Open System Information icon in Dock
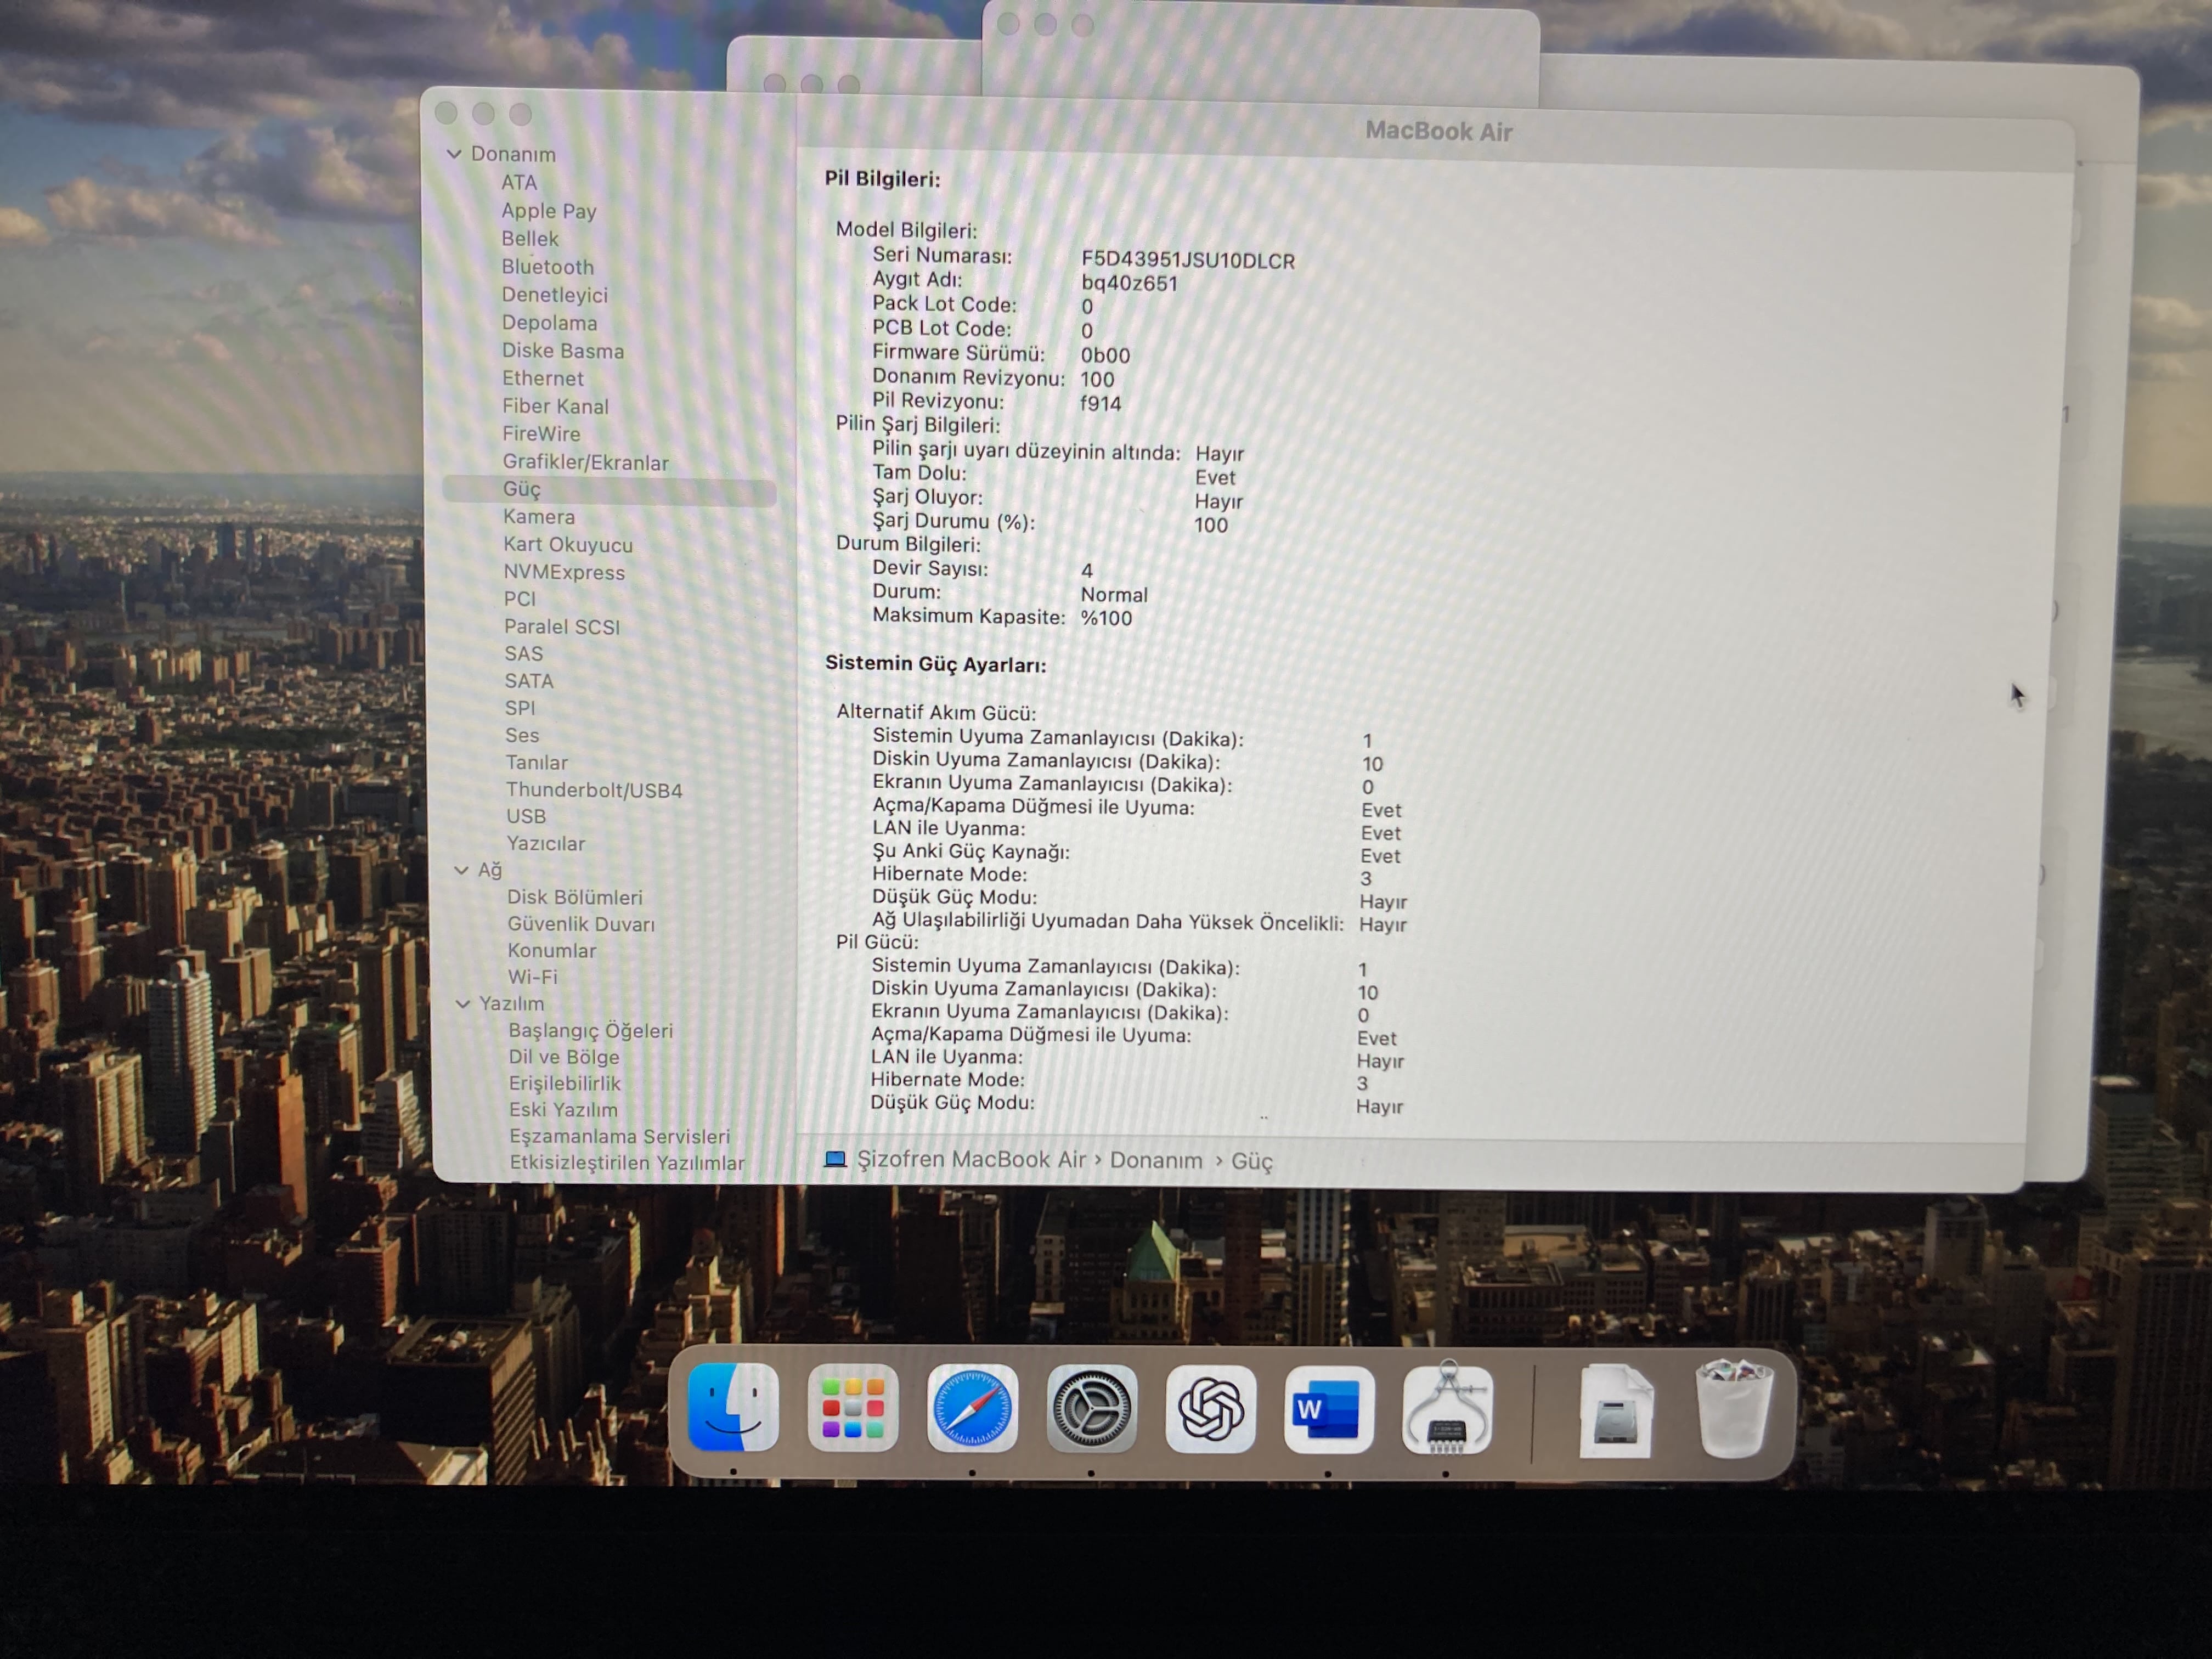Viewport: 2212px width, 1659px height. tap(1447, 1409)
